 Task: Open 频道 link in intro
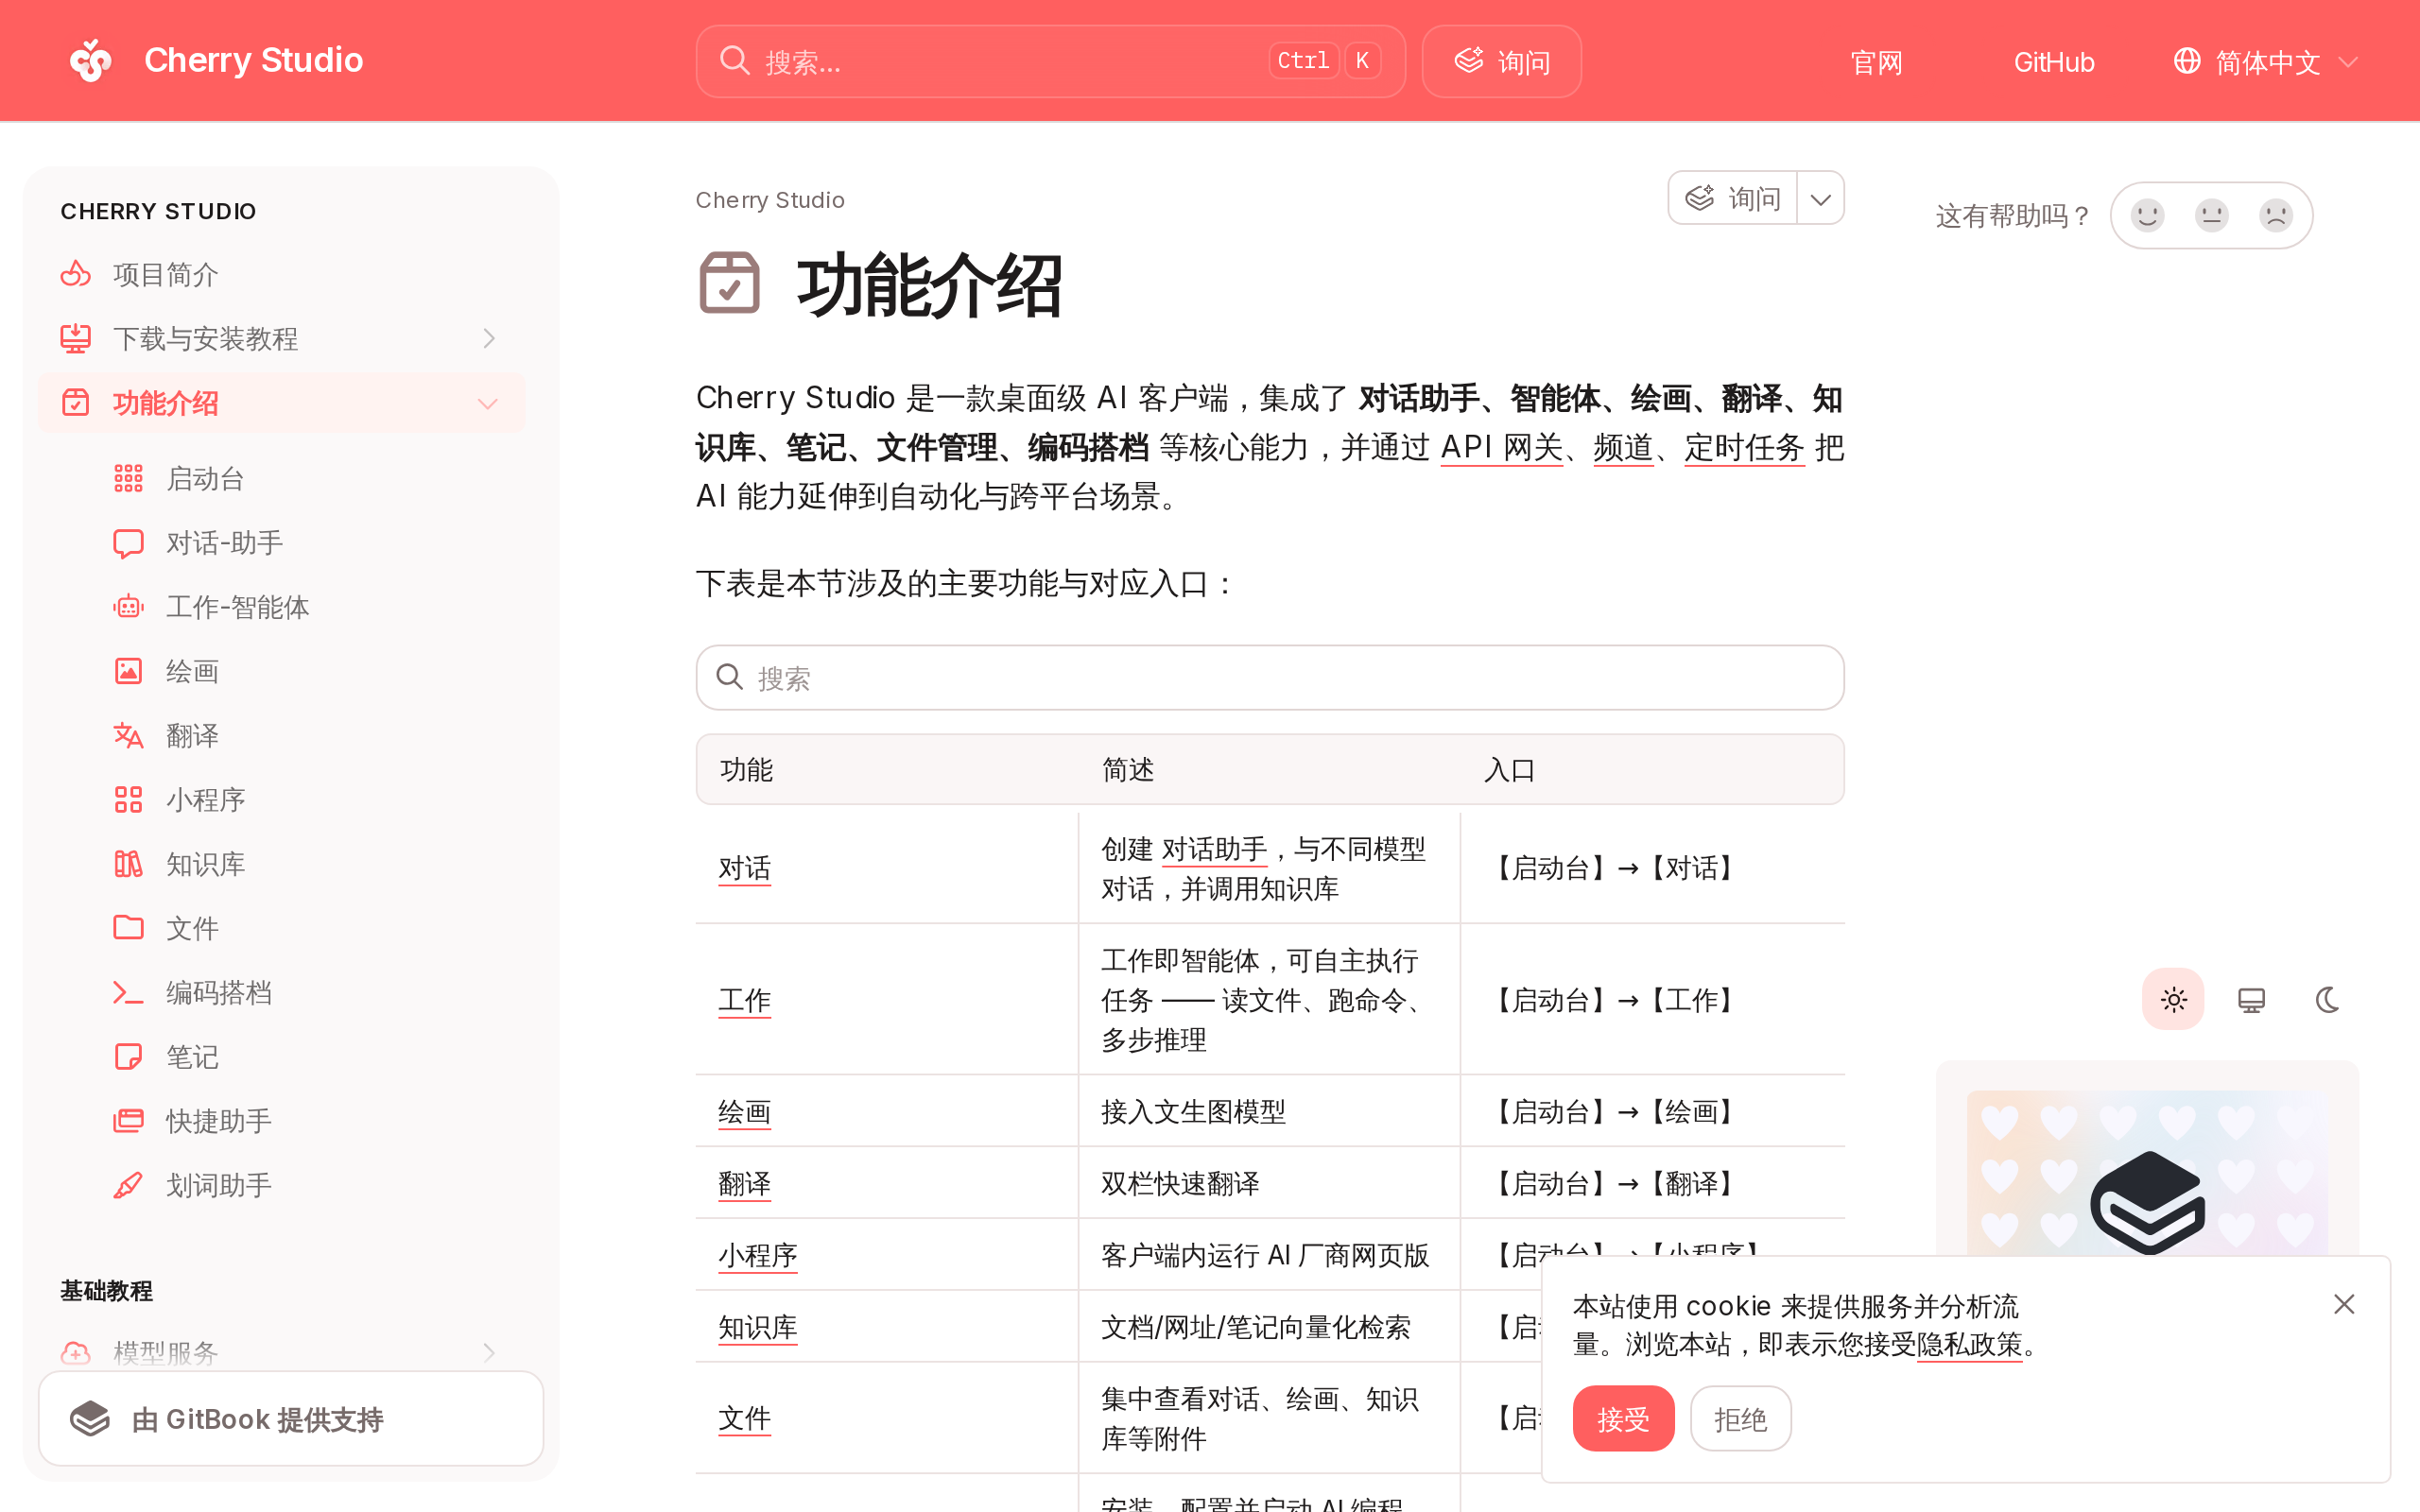(1623, 447)
